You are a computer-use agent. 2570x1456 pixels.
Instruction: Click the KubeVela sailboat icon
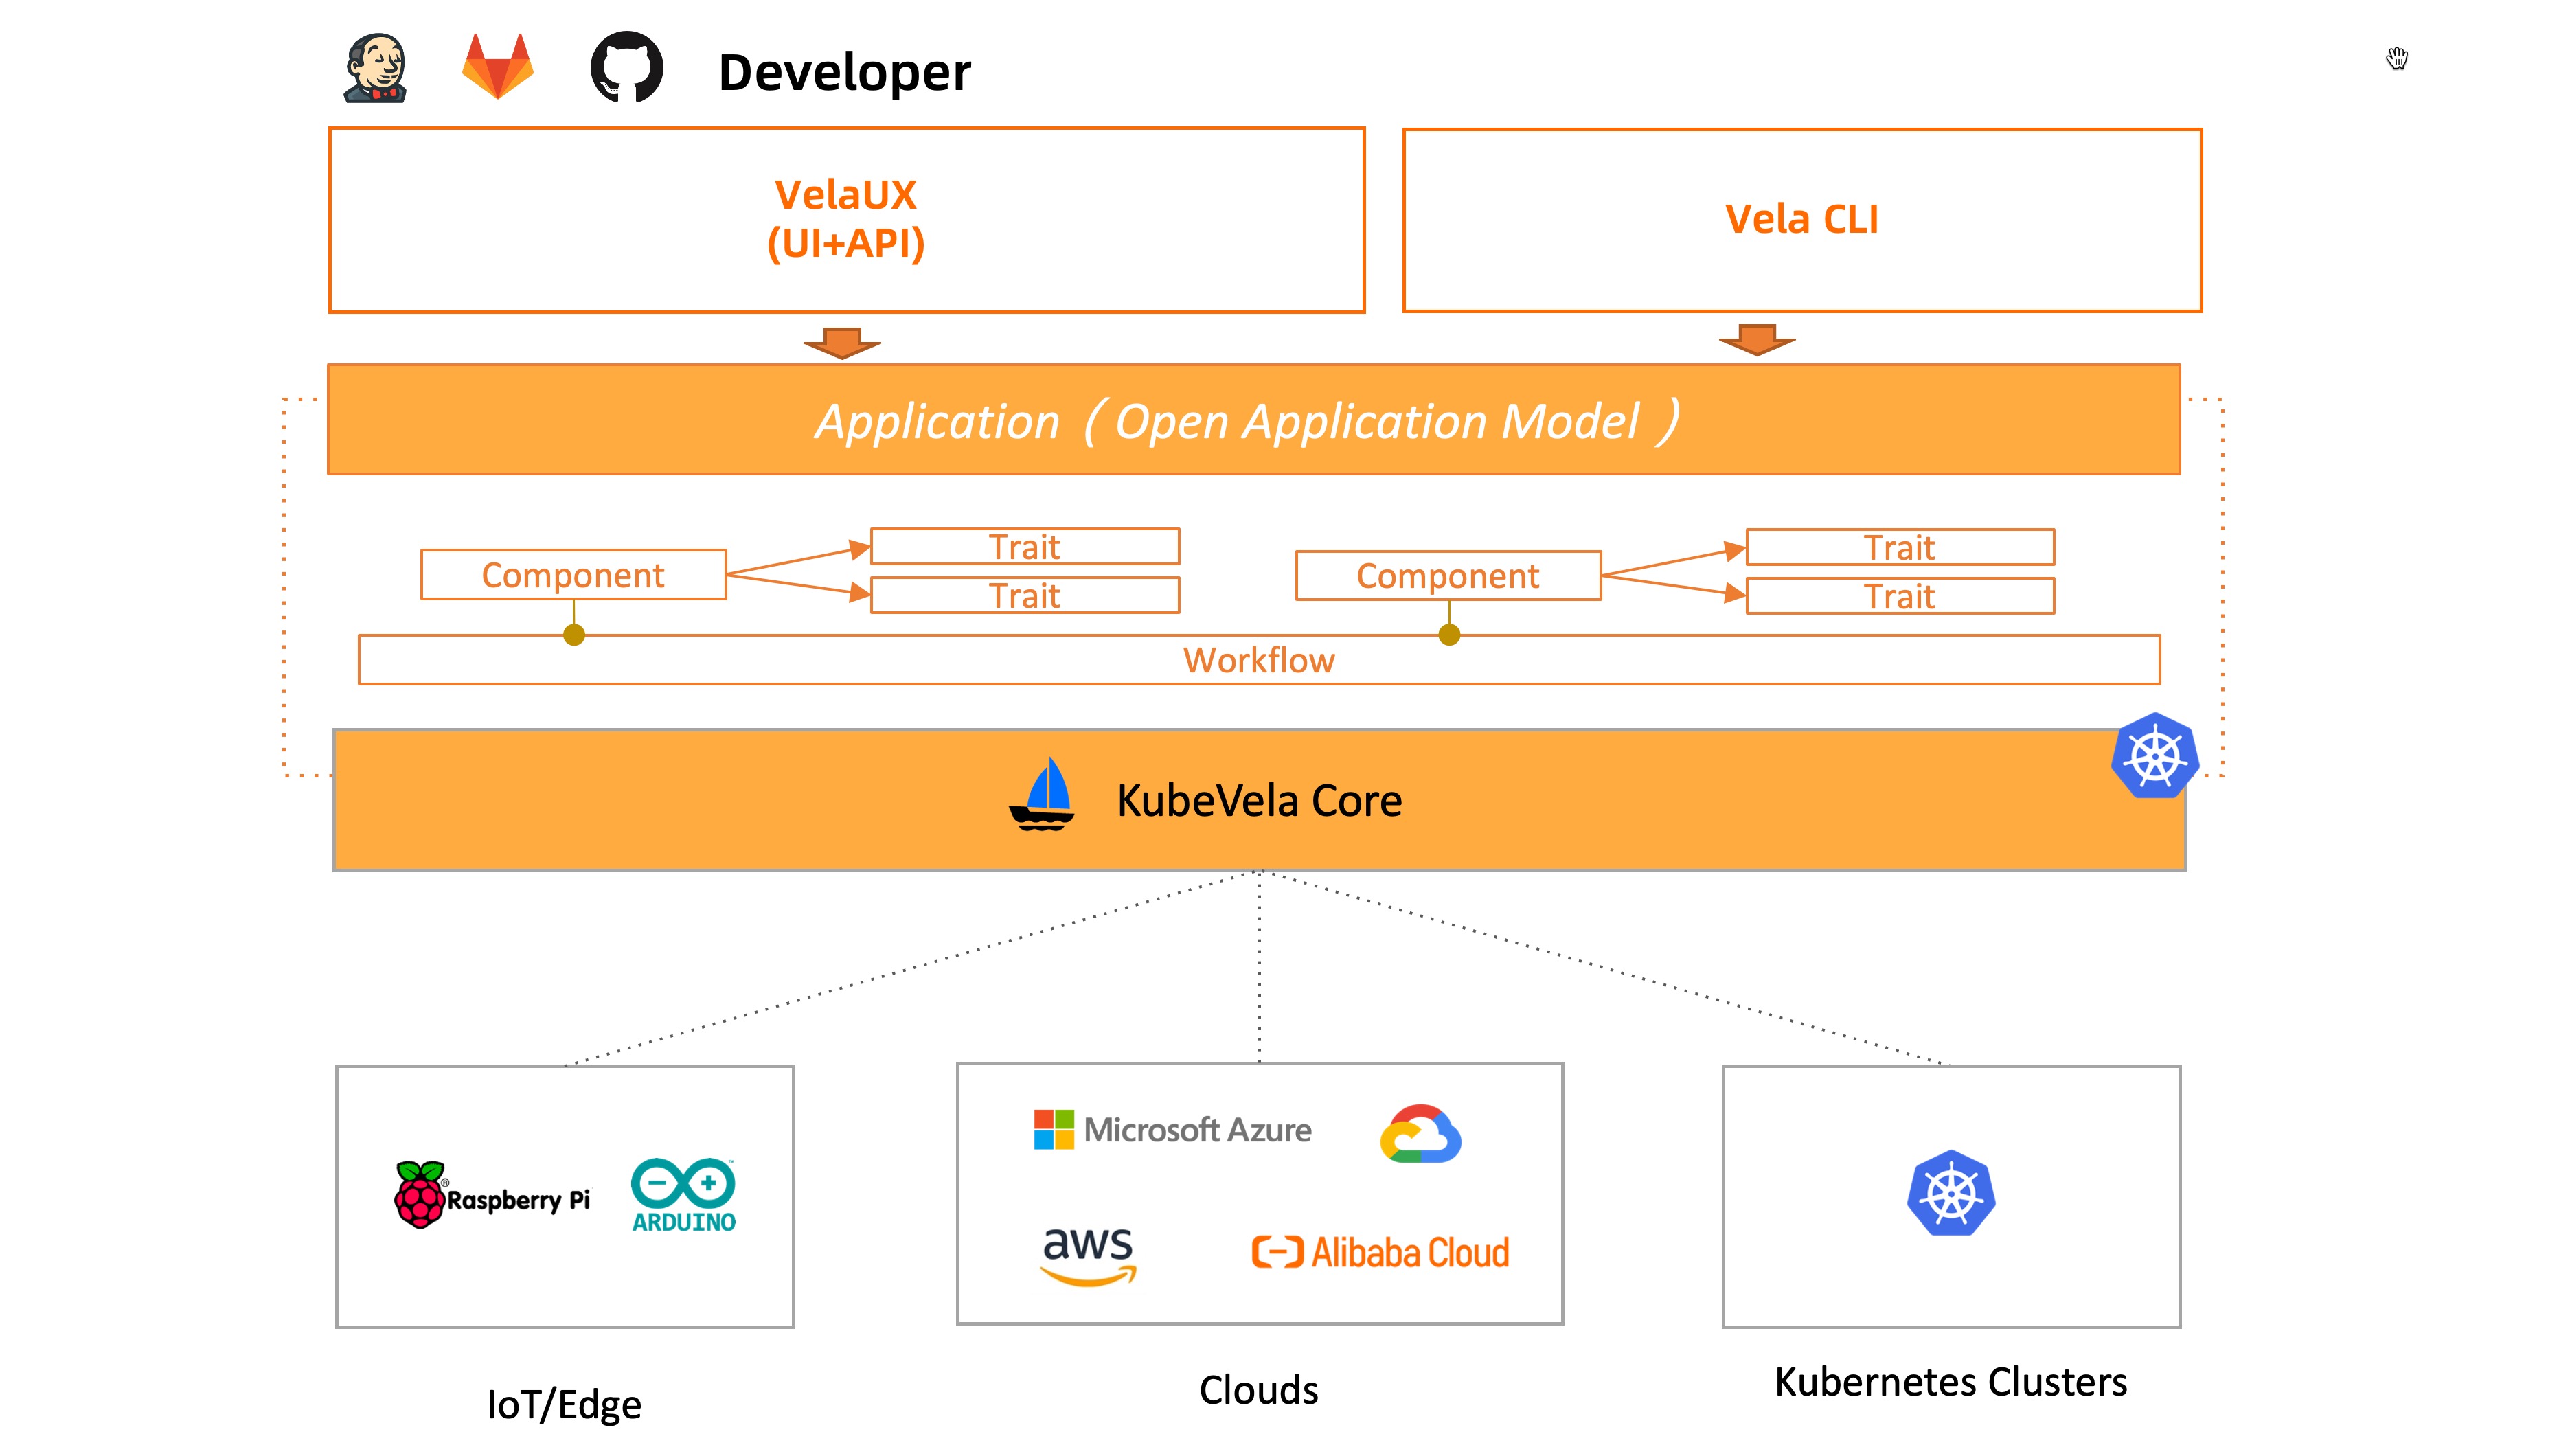1042,794
